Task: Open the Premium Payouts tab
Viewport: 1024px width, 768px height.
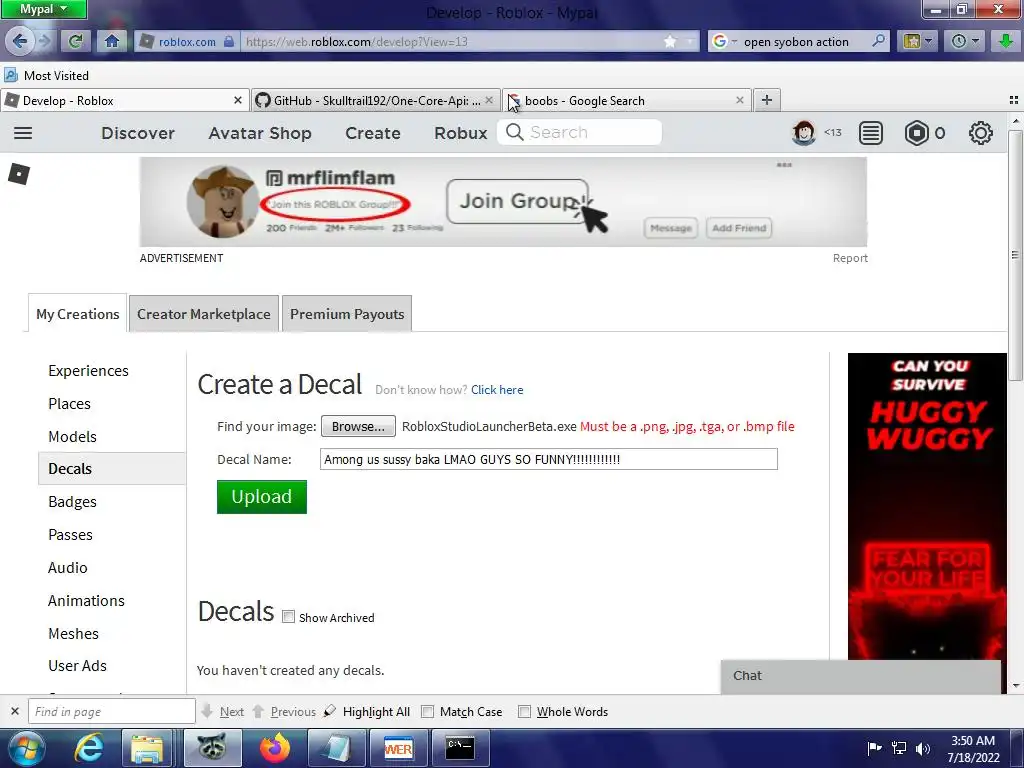Action: (x=347, y=314)
